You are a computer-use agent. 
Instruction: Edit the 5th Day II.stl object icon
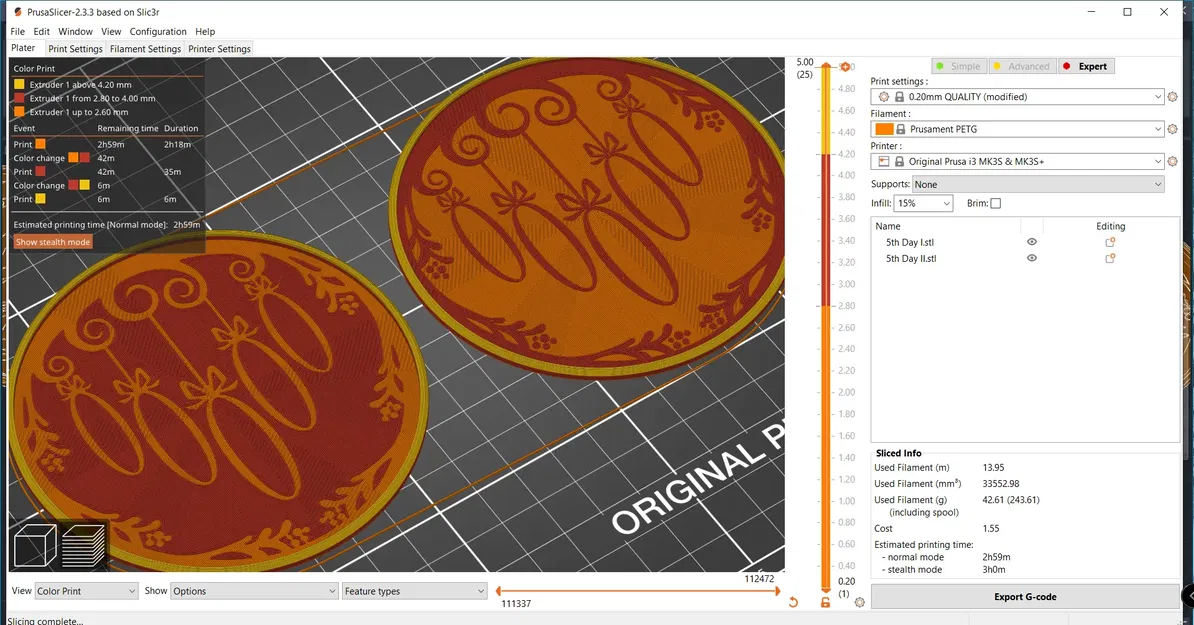1110,258
